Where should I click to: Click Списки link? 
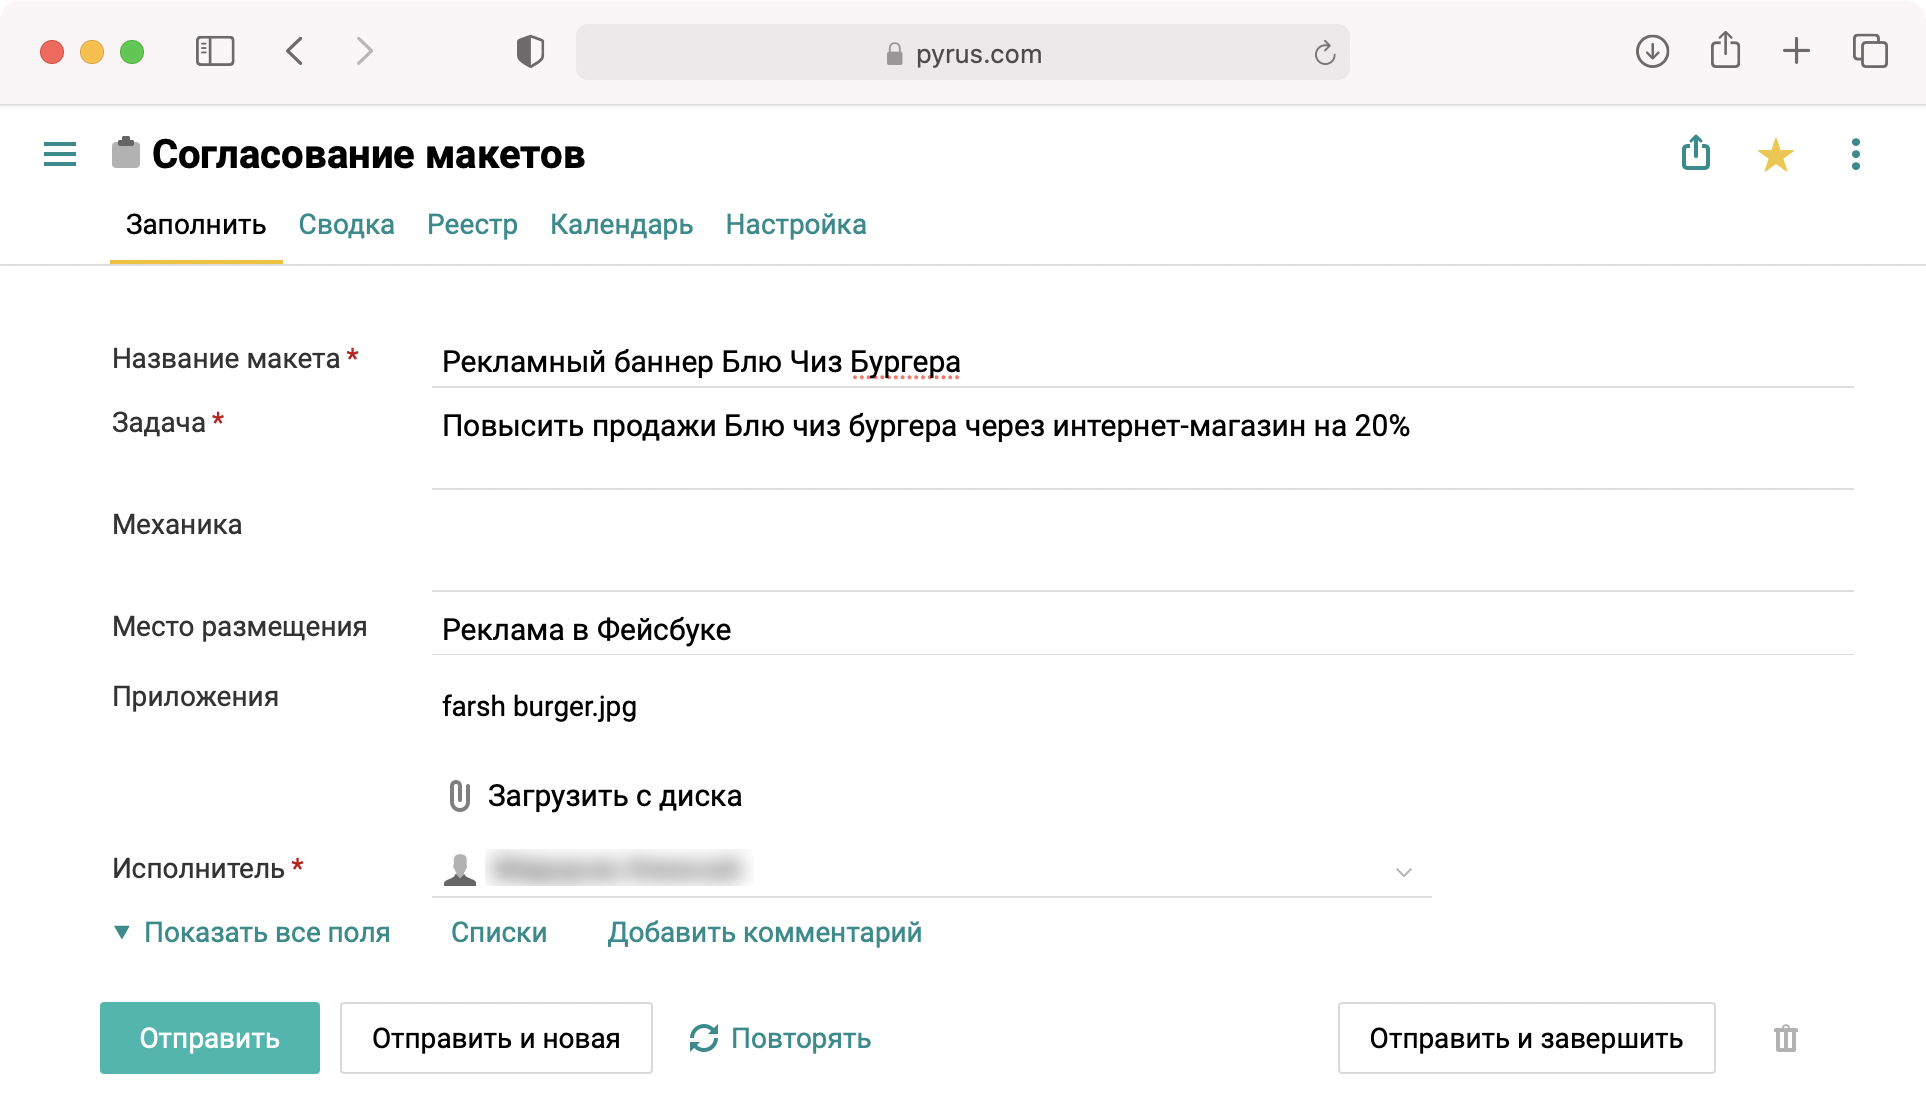point(498,933)
